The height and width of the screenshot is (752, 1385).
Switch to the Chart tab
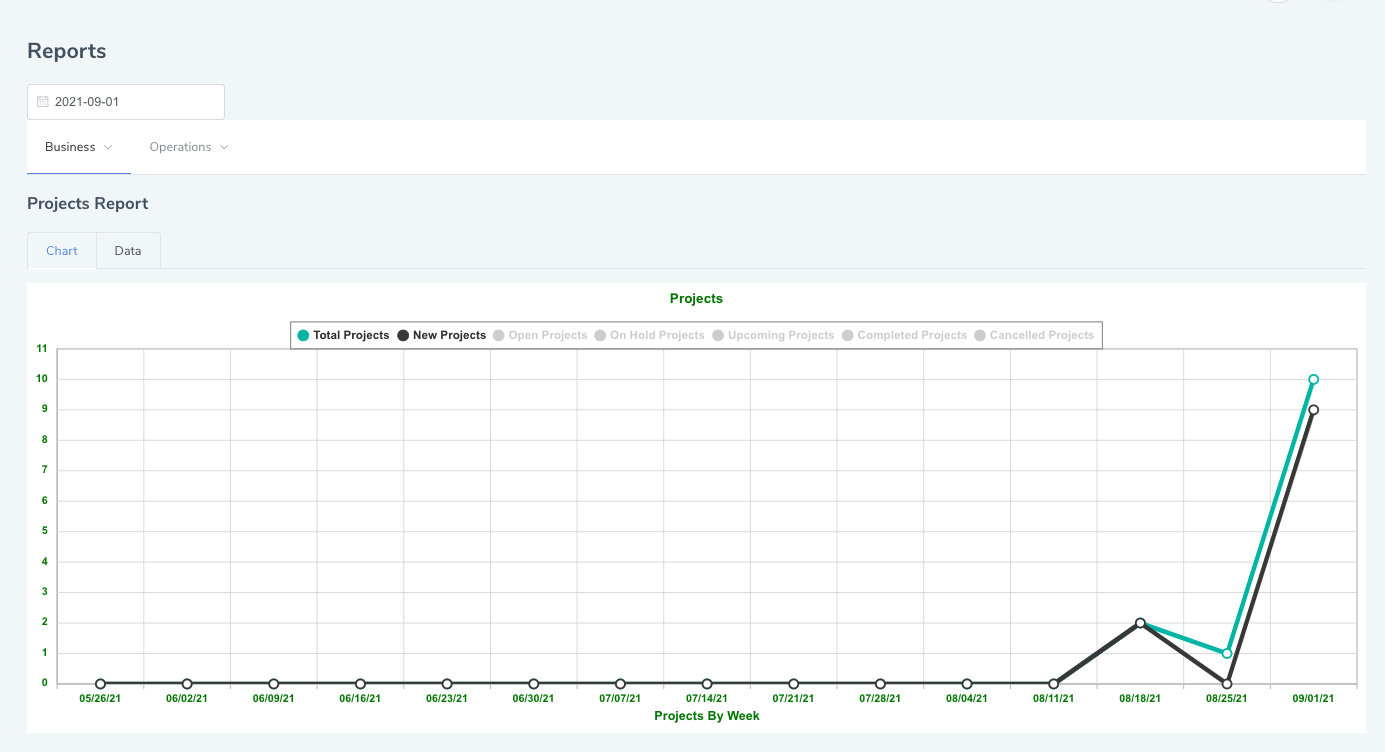(x=62, y=251)
